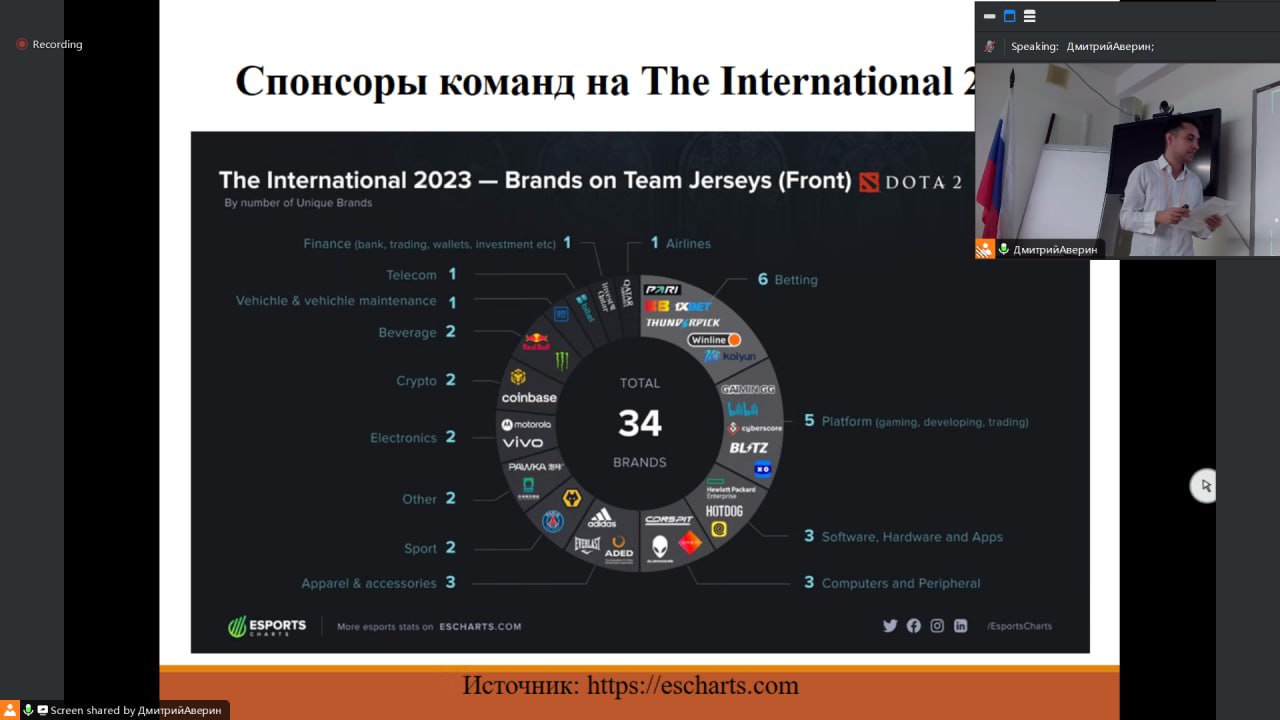The height and width of the screenshot is (720, 1280).
Task: Click the motorola logo in the chart
Action: 526,425
